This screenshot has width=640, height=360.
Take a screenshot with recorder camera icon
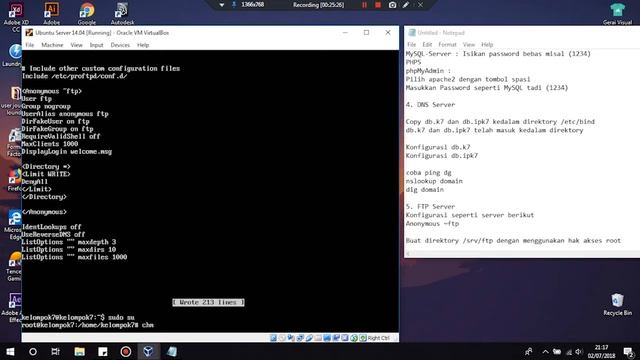[392, 5]
